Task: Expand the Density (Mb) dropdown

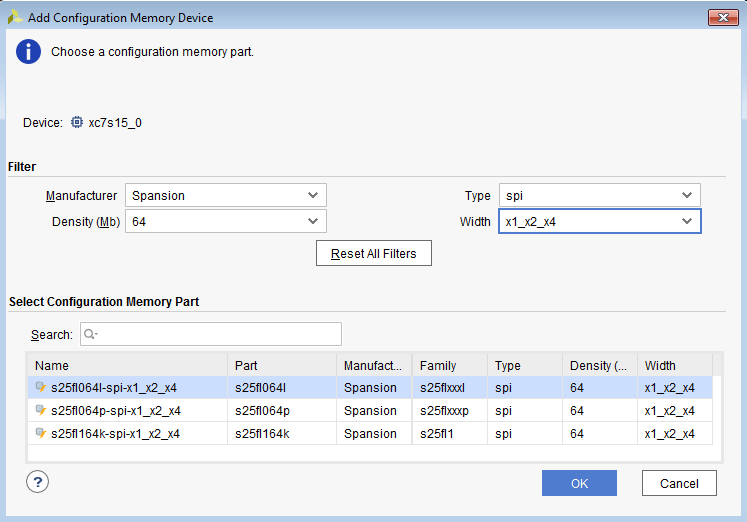Action: [225, 221]
